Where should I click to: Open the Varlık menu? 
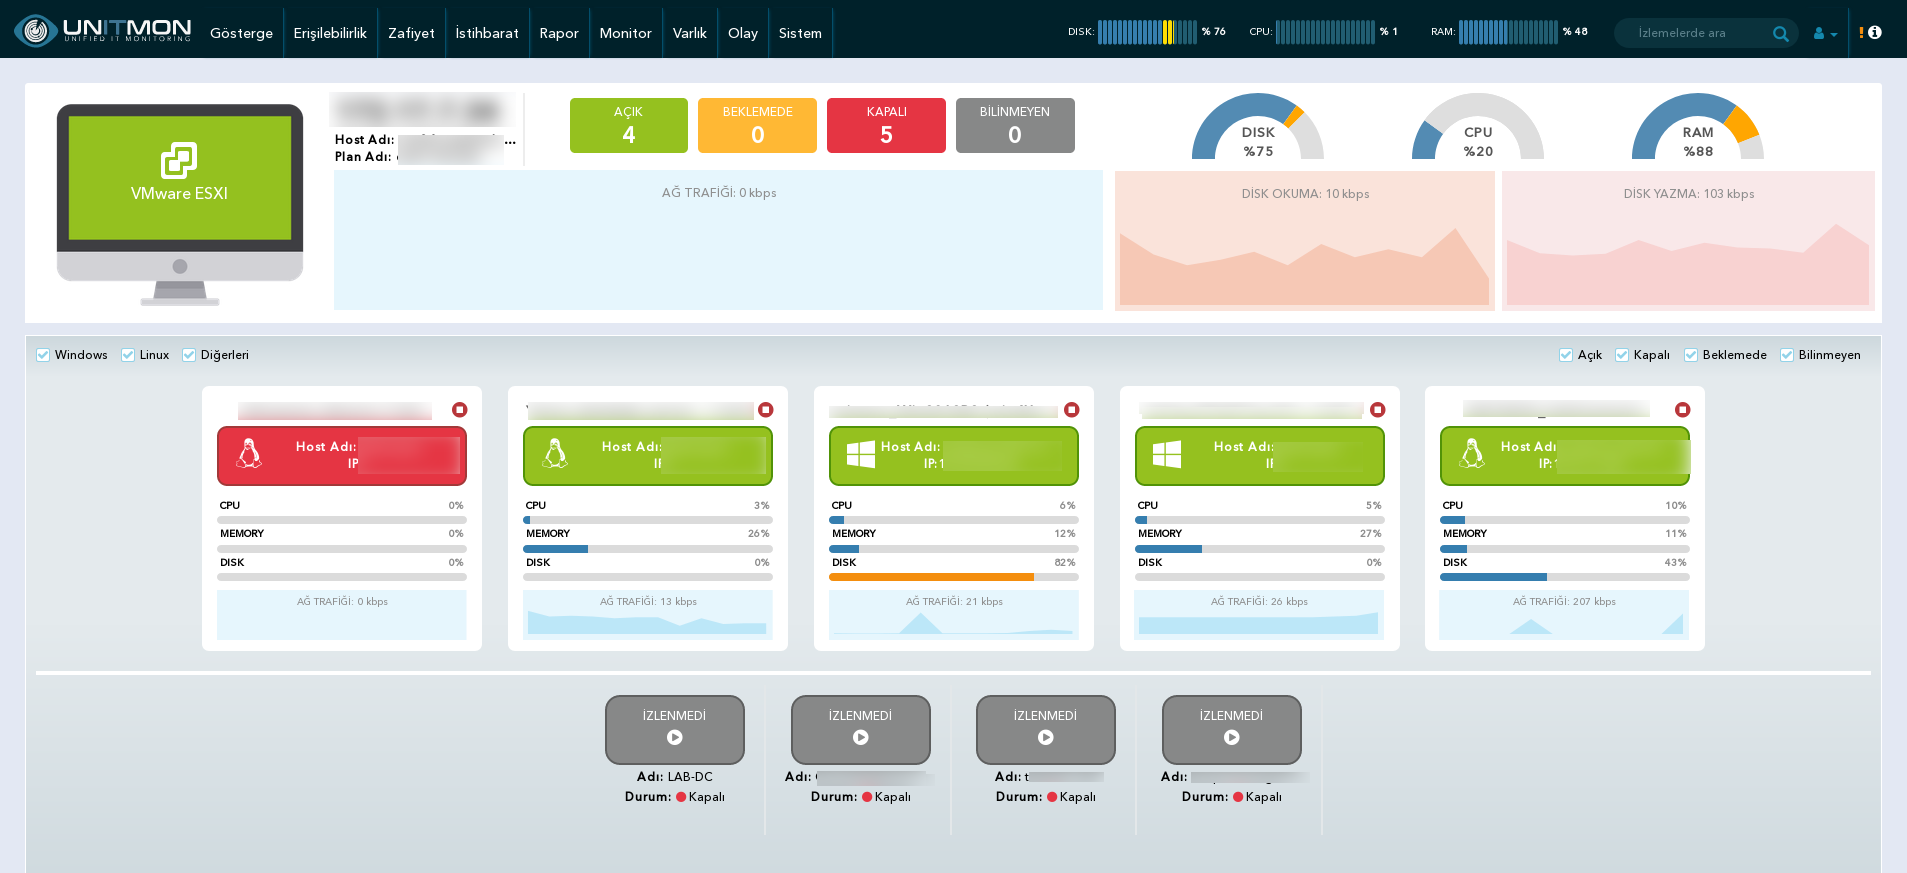point(690,33)
